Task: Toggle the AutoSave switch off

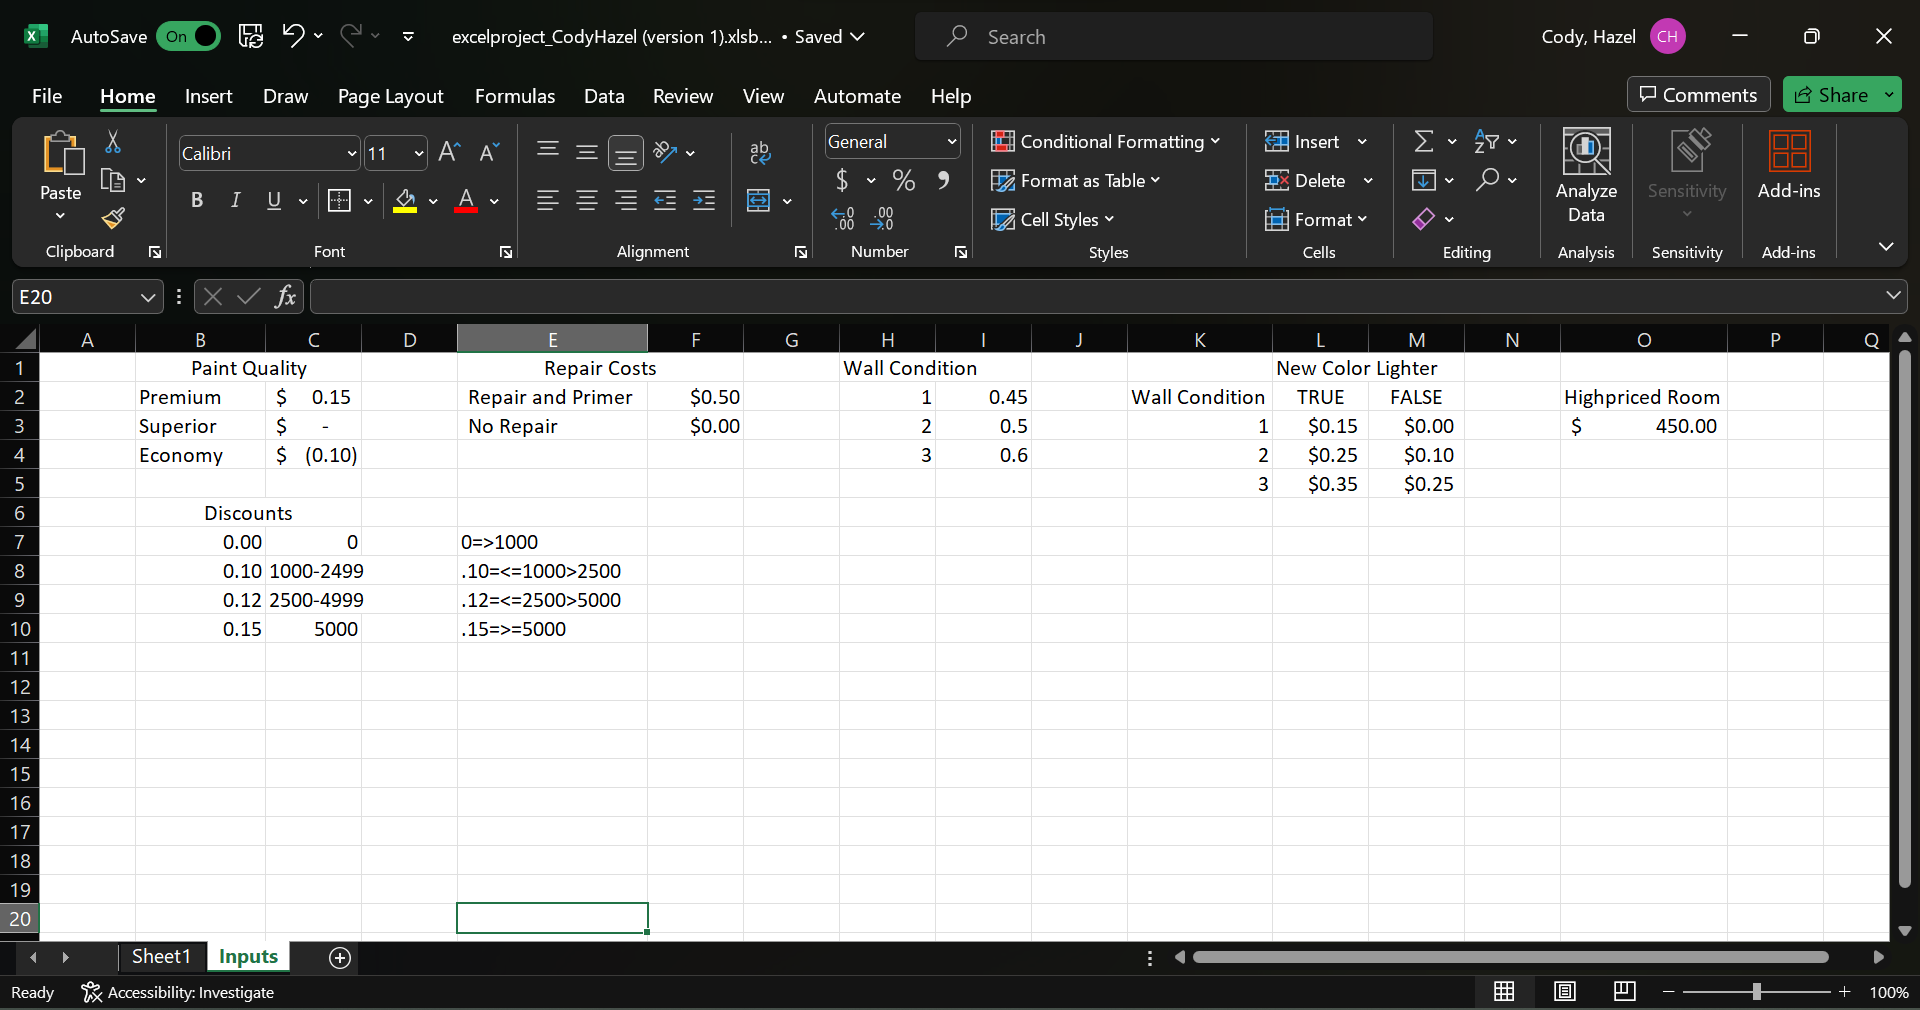Action: (x=188, y=37)
